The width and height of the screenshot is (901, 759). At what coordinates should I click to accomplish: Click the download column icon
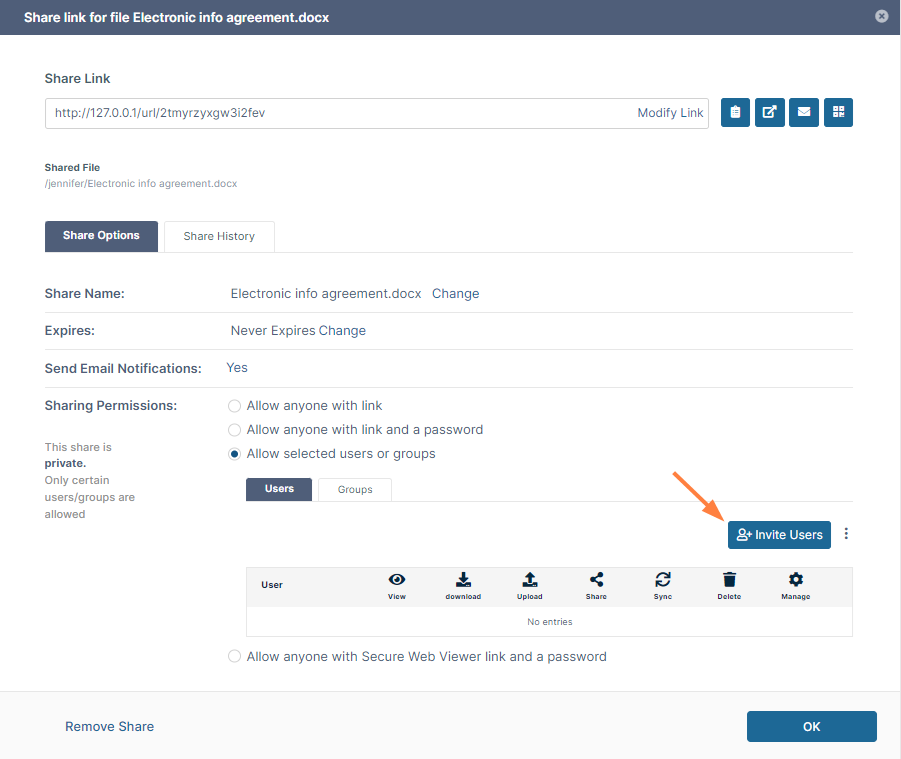pos(463,580)
